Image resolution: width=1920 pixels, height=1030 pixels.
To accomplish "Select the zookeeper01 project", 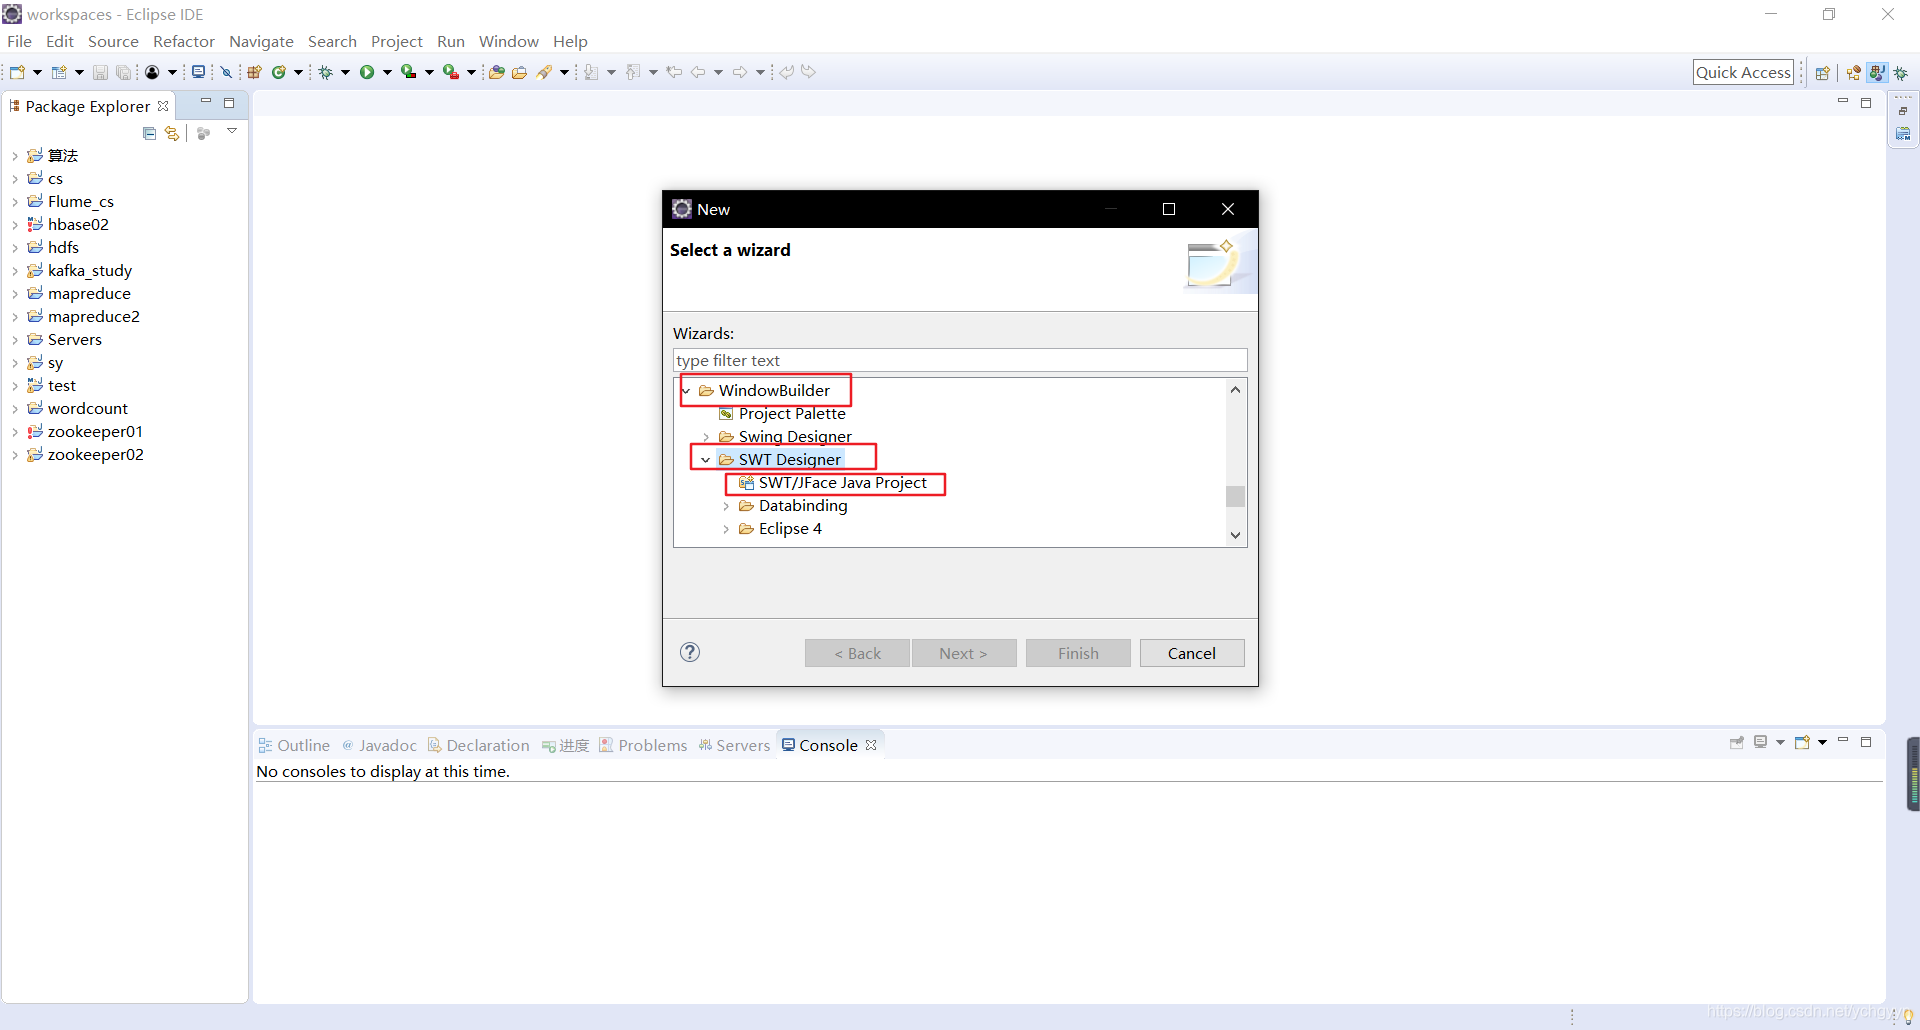I will point(85,432).
